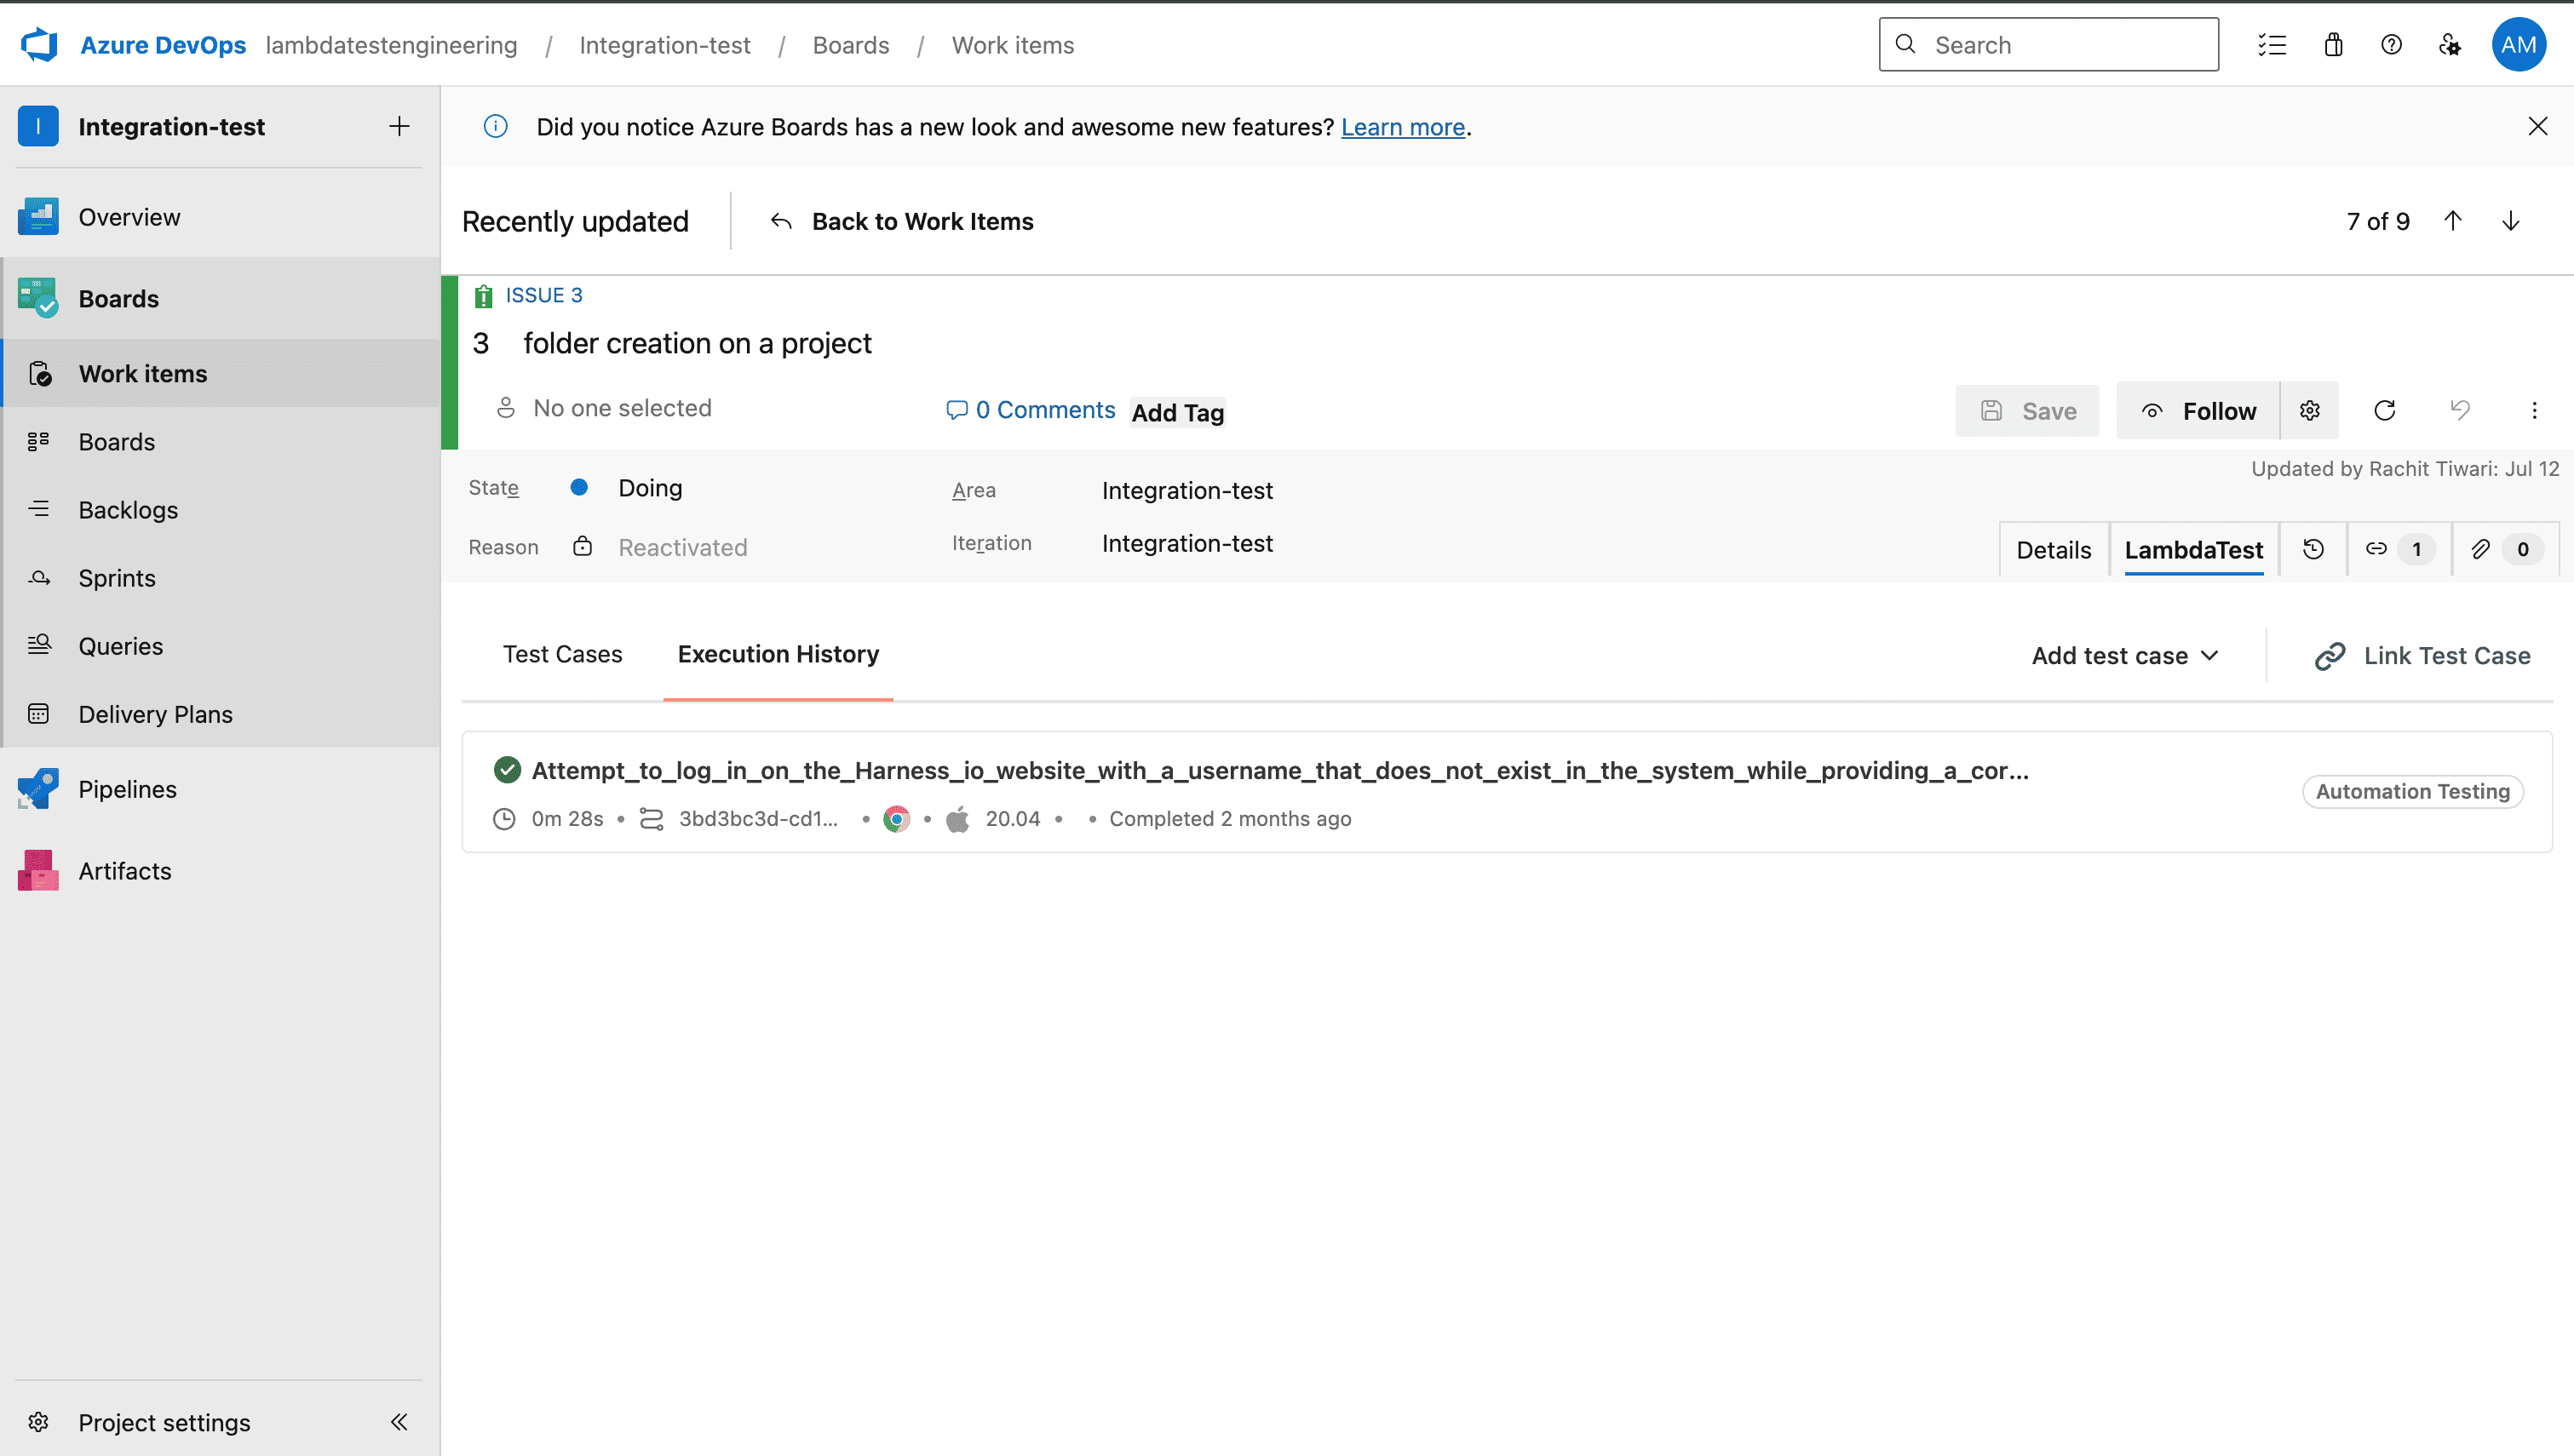
Task: Open Artifacts in sidebar
Action: [220, 870]
